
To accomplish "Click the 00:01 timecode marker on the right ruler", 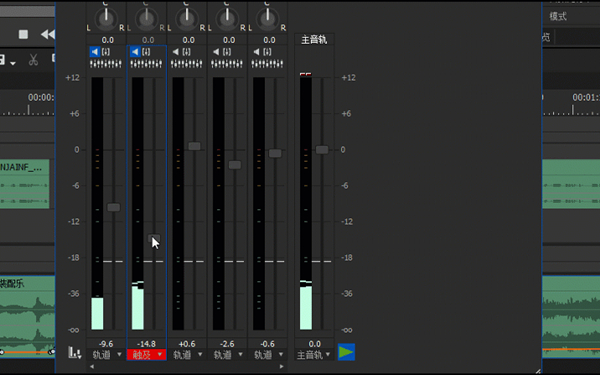I will point(586,98).
